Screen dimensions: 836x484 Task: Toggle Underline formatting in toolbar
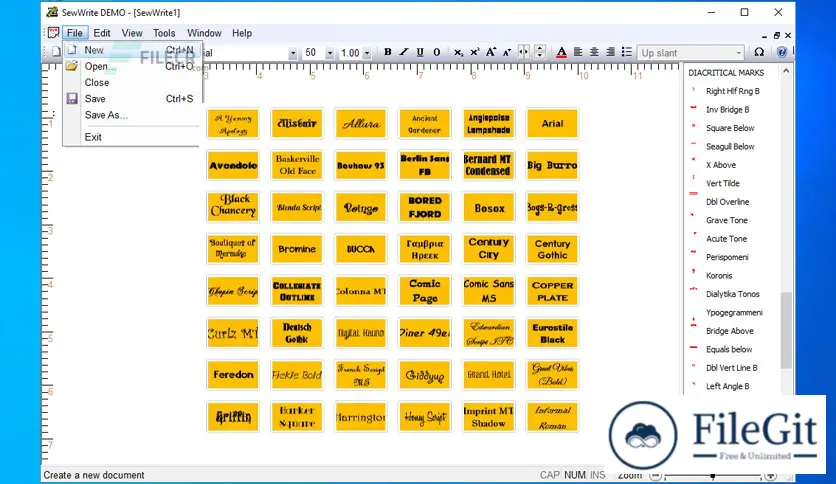pos(420,52)
